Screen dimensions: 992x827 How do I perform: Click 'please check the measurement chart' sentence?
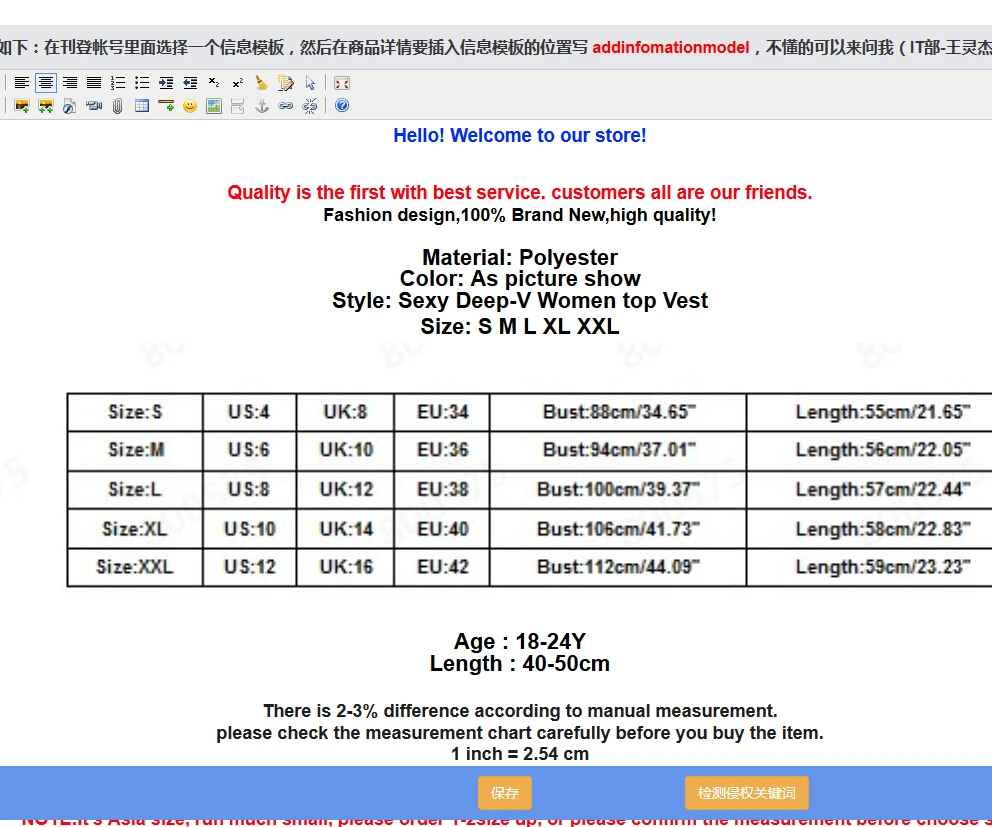520,733
